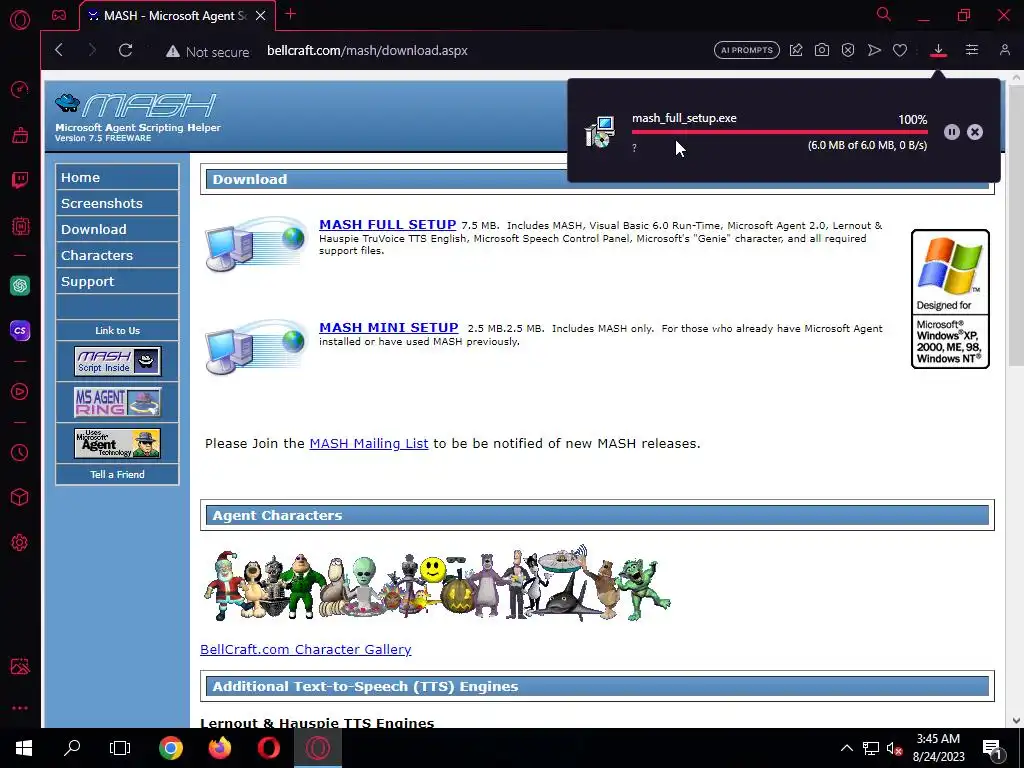
Task: Click the page vertical scrollbar
Action: 1016,225
